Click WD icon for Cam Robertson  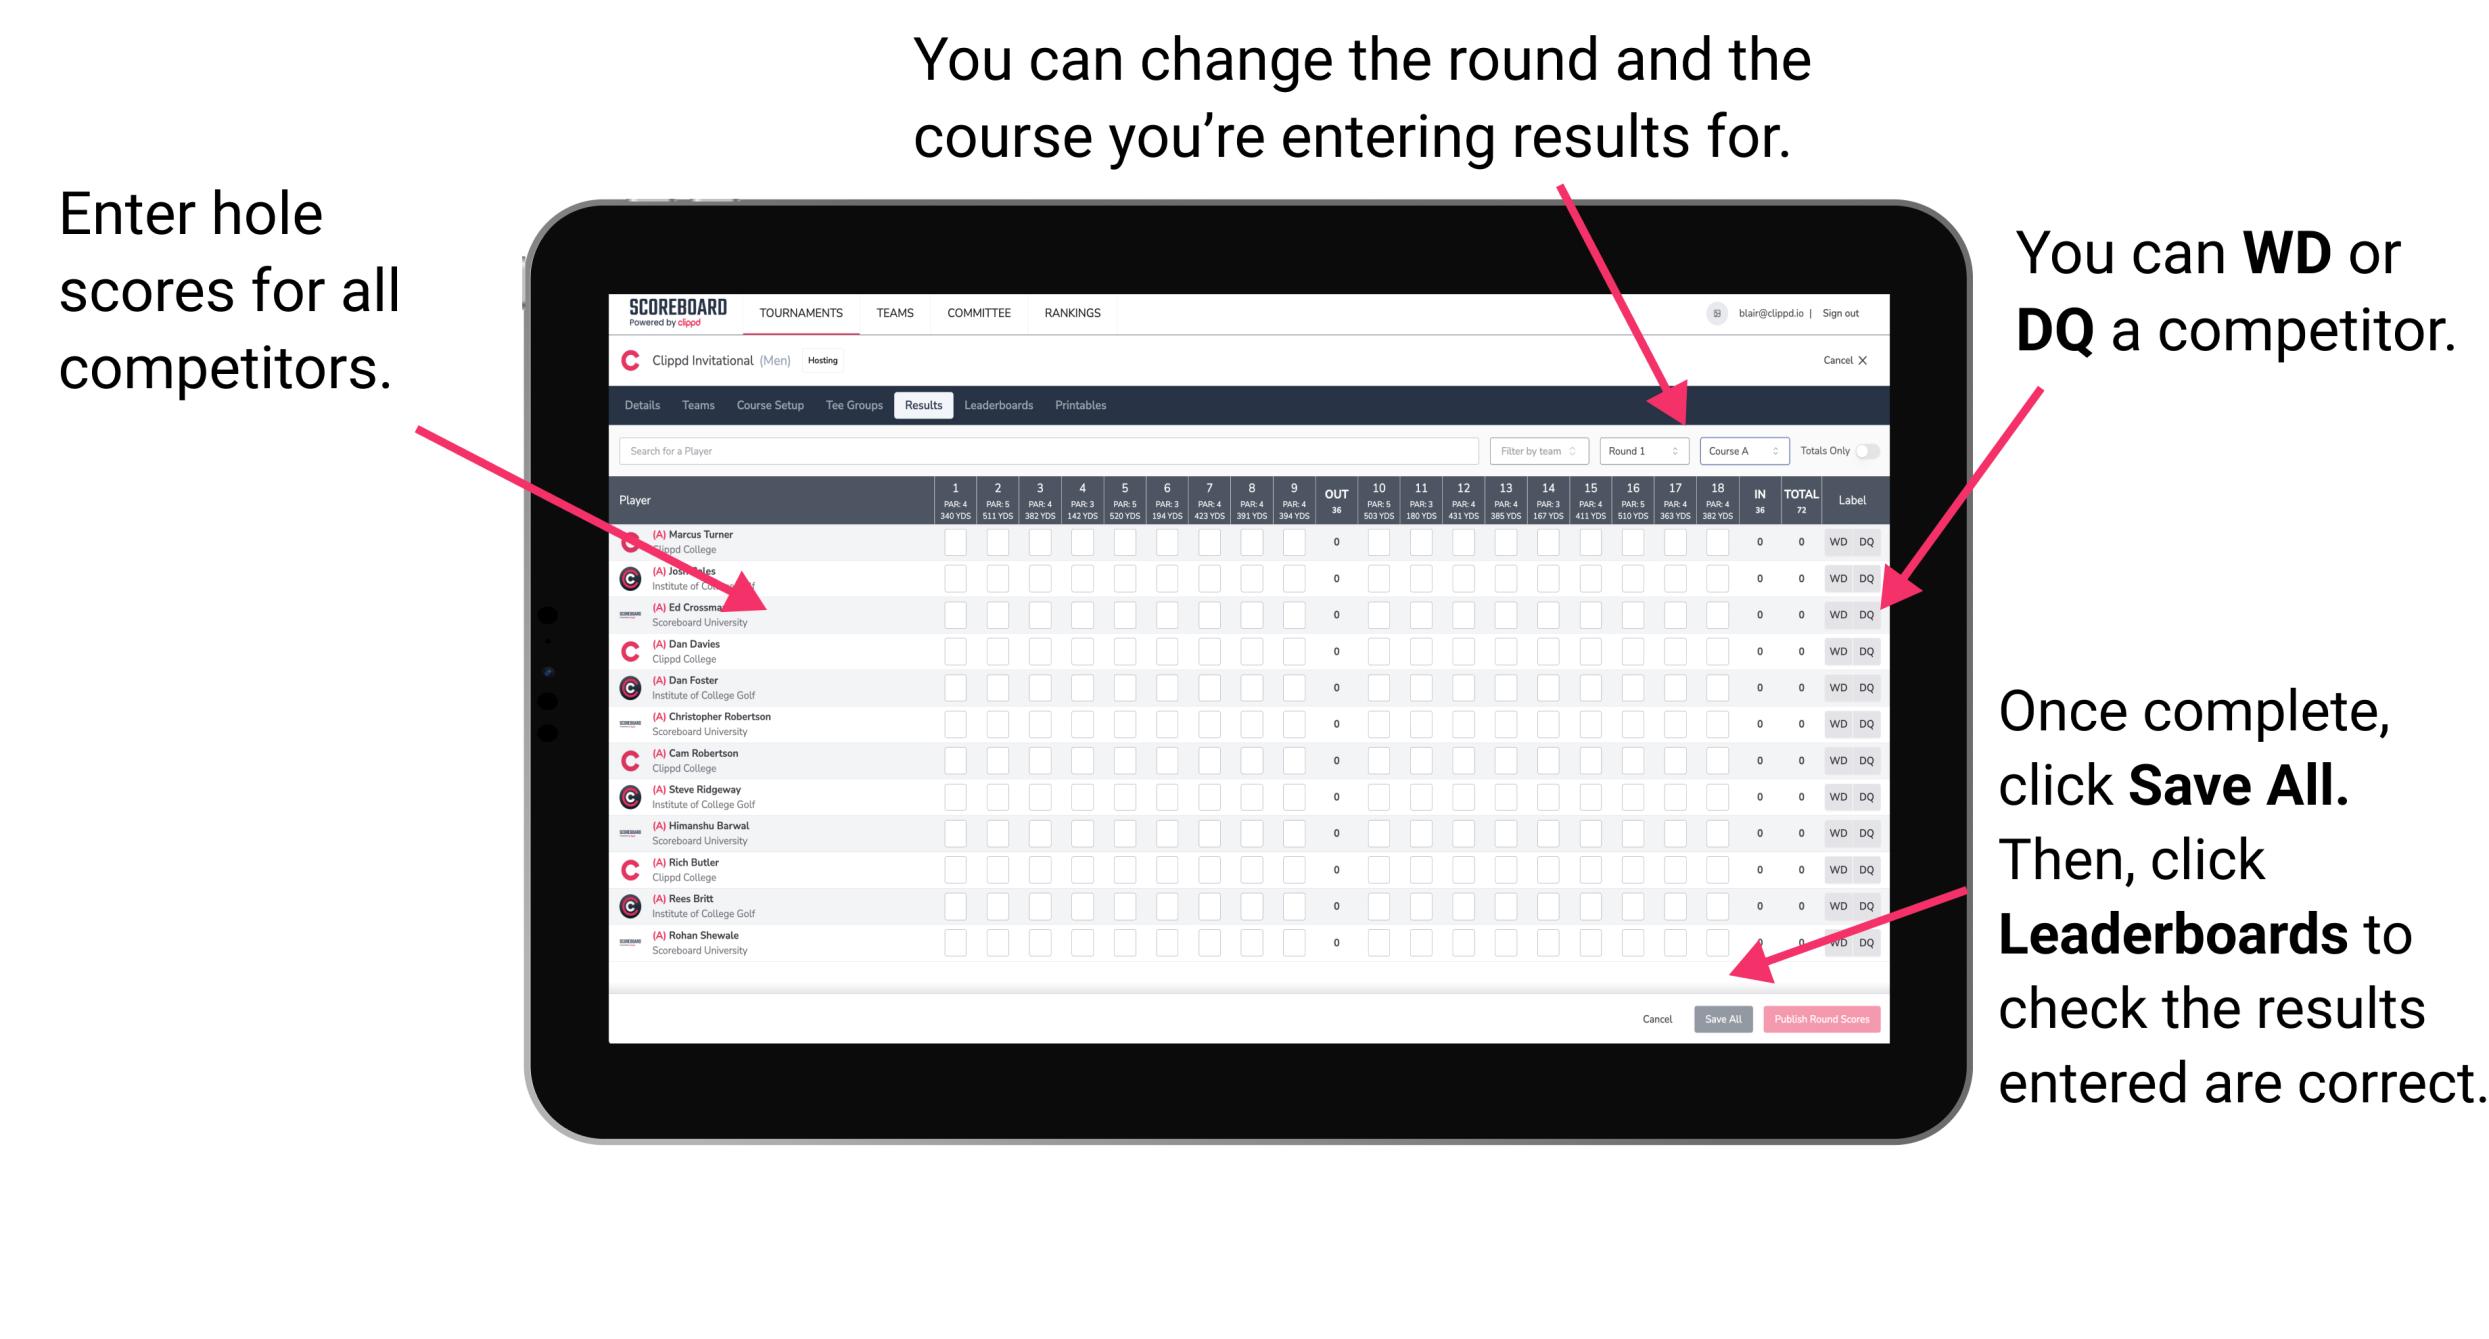coord(1835,760)
